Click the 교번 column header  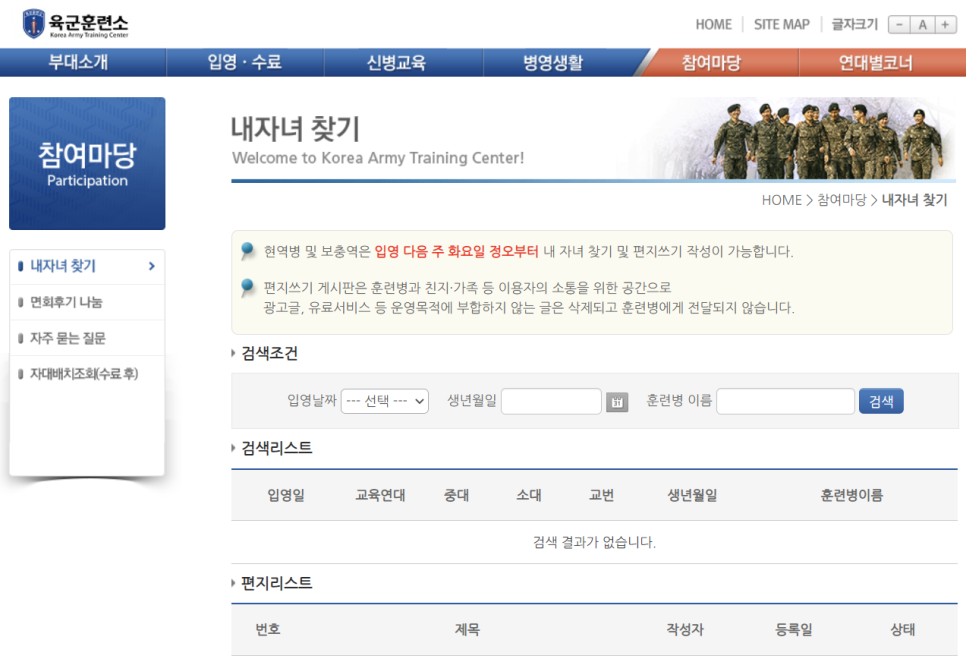[x=601, y=495]
